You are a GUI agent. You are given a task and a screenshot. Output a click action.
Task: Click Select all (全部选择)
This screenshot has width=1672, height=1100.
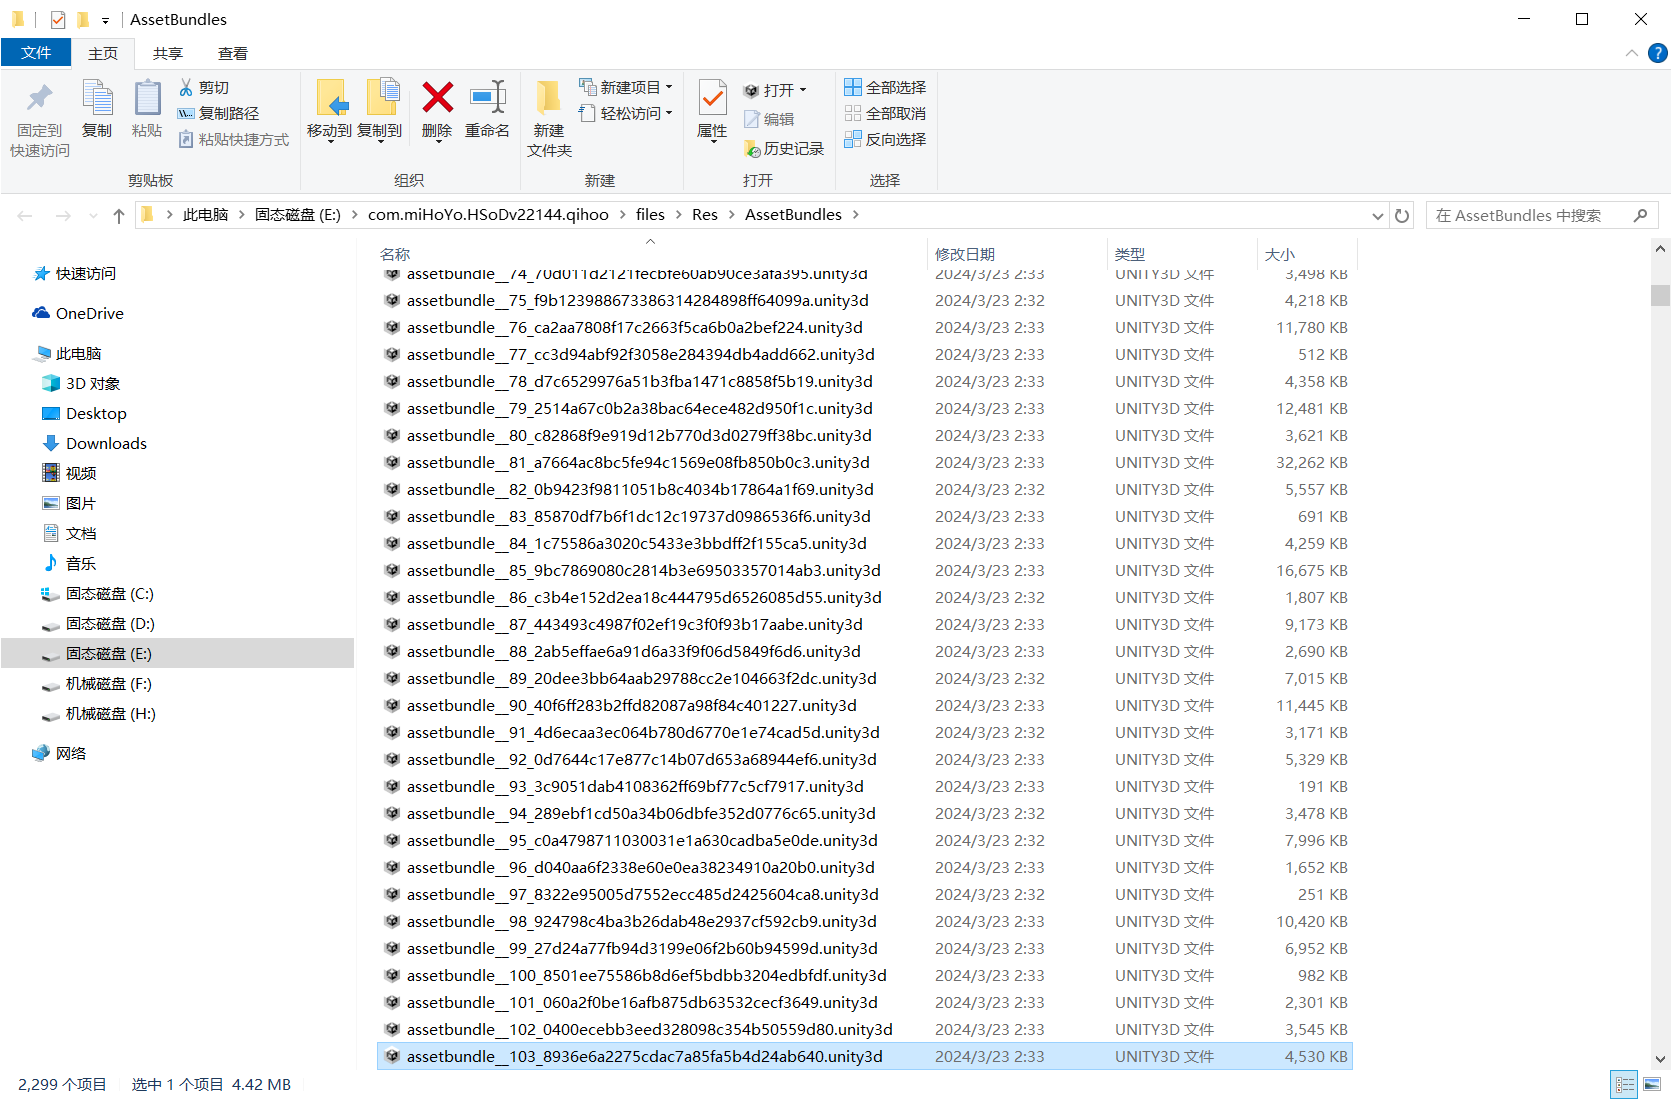886,88
